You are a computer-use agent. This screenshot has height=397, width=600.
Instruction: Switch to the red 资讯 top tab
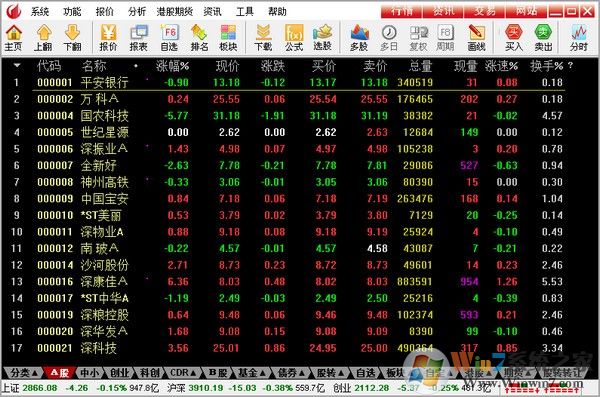[x=443, y=11]
